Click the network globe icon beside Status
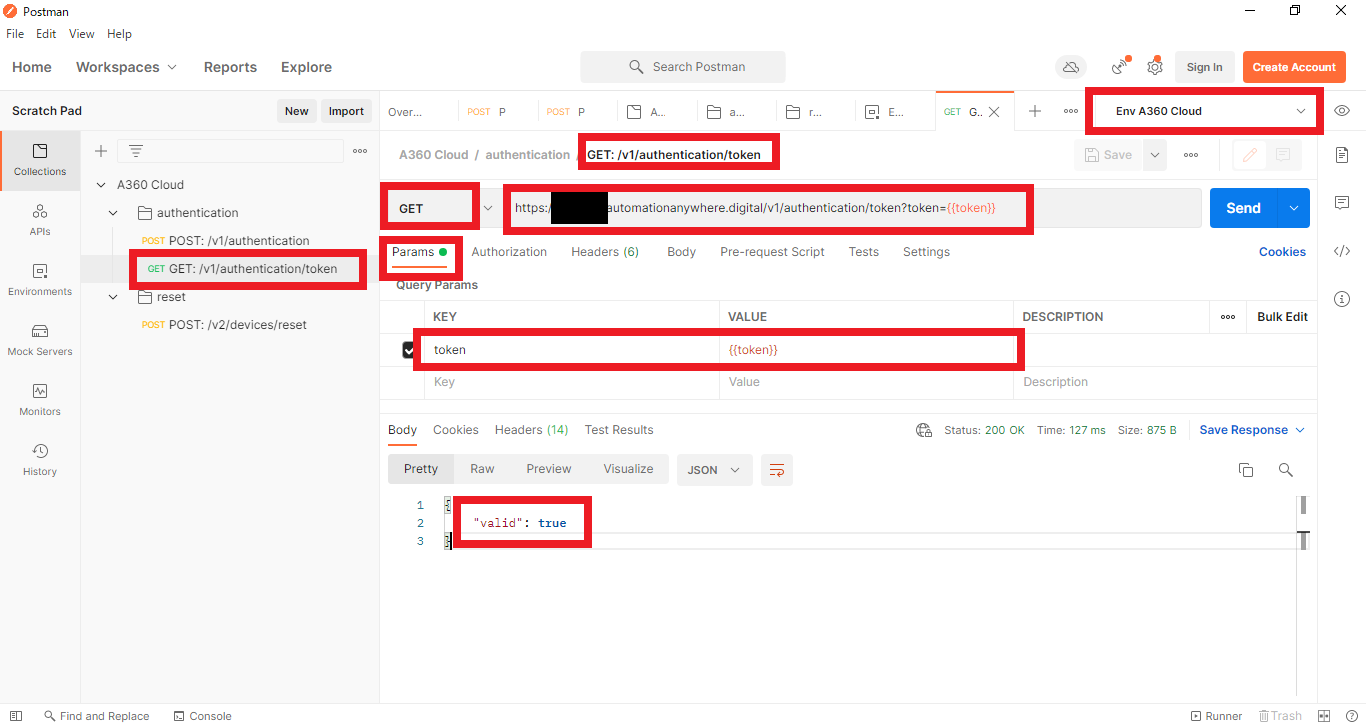Viewport: 1366px width, 728px height. coord(924,430)
